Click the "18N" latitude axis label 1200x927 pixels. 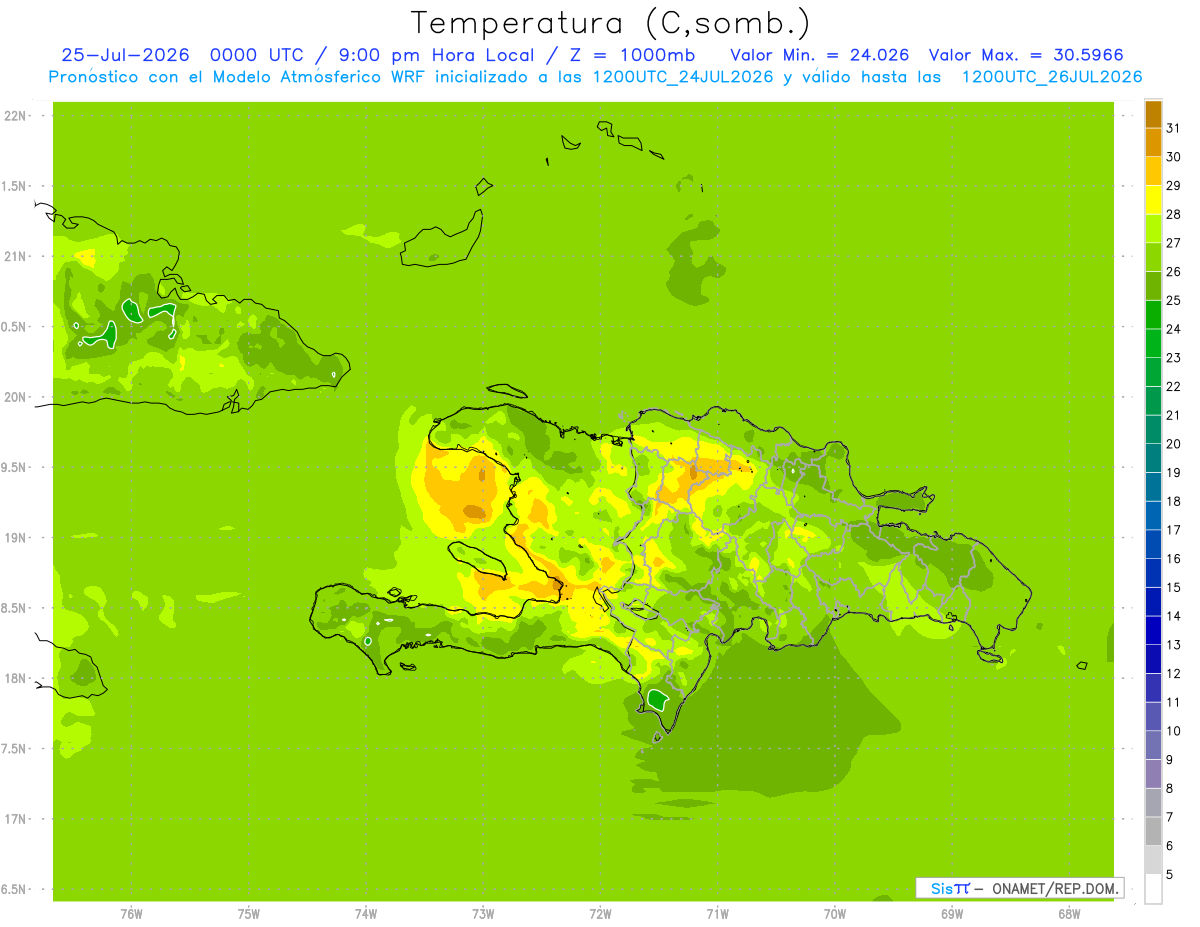15,678
